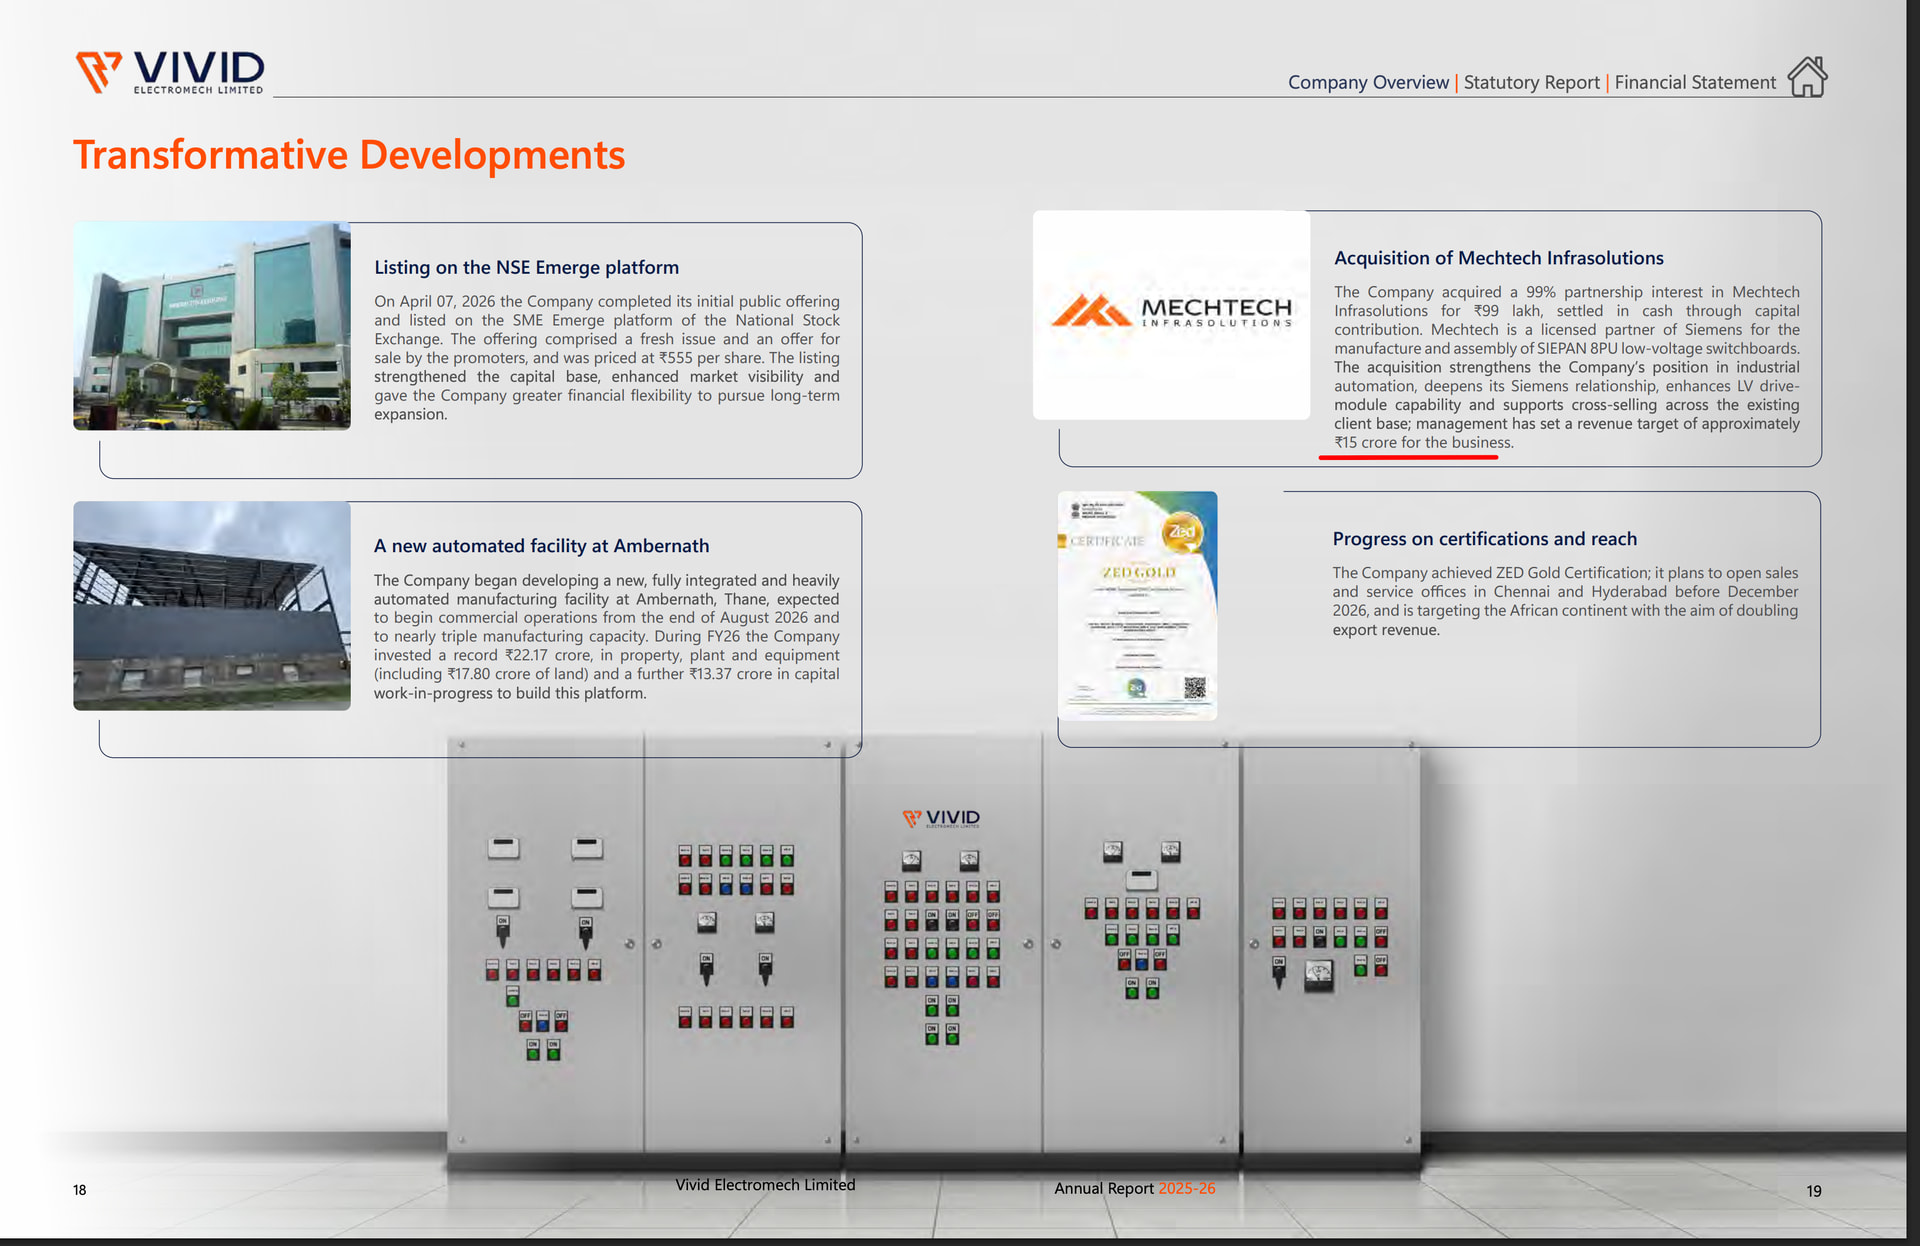Click the home icon in header

1807,77
